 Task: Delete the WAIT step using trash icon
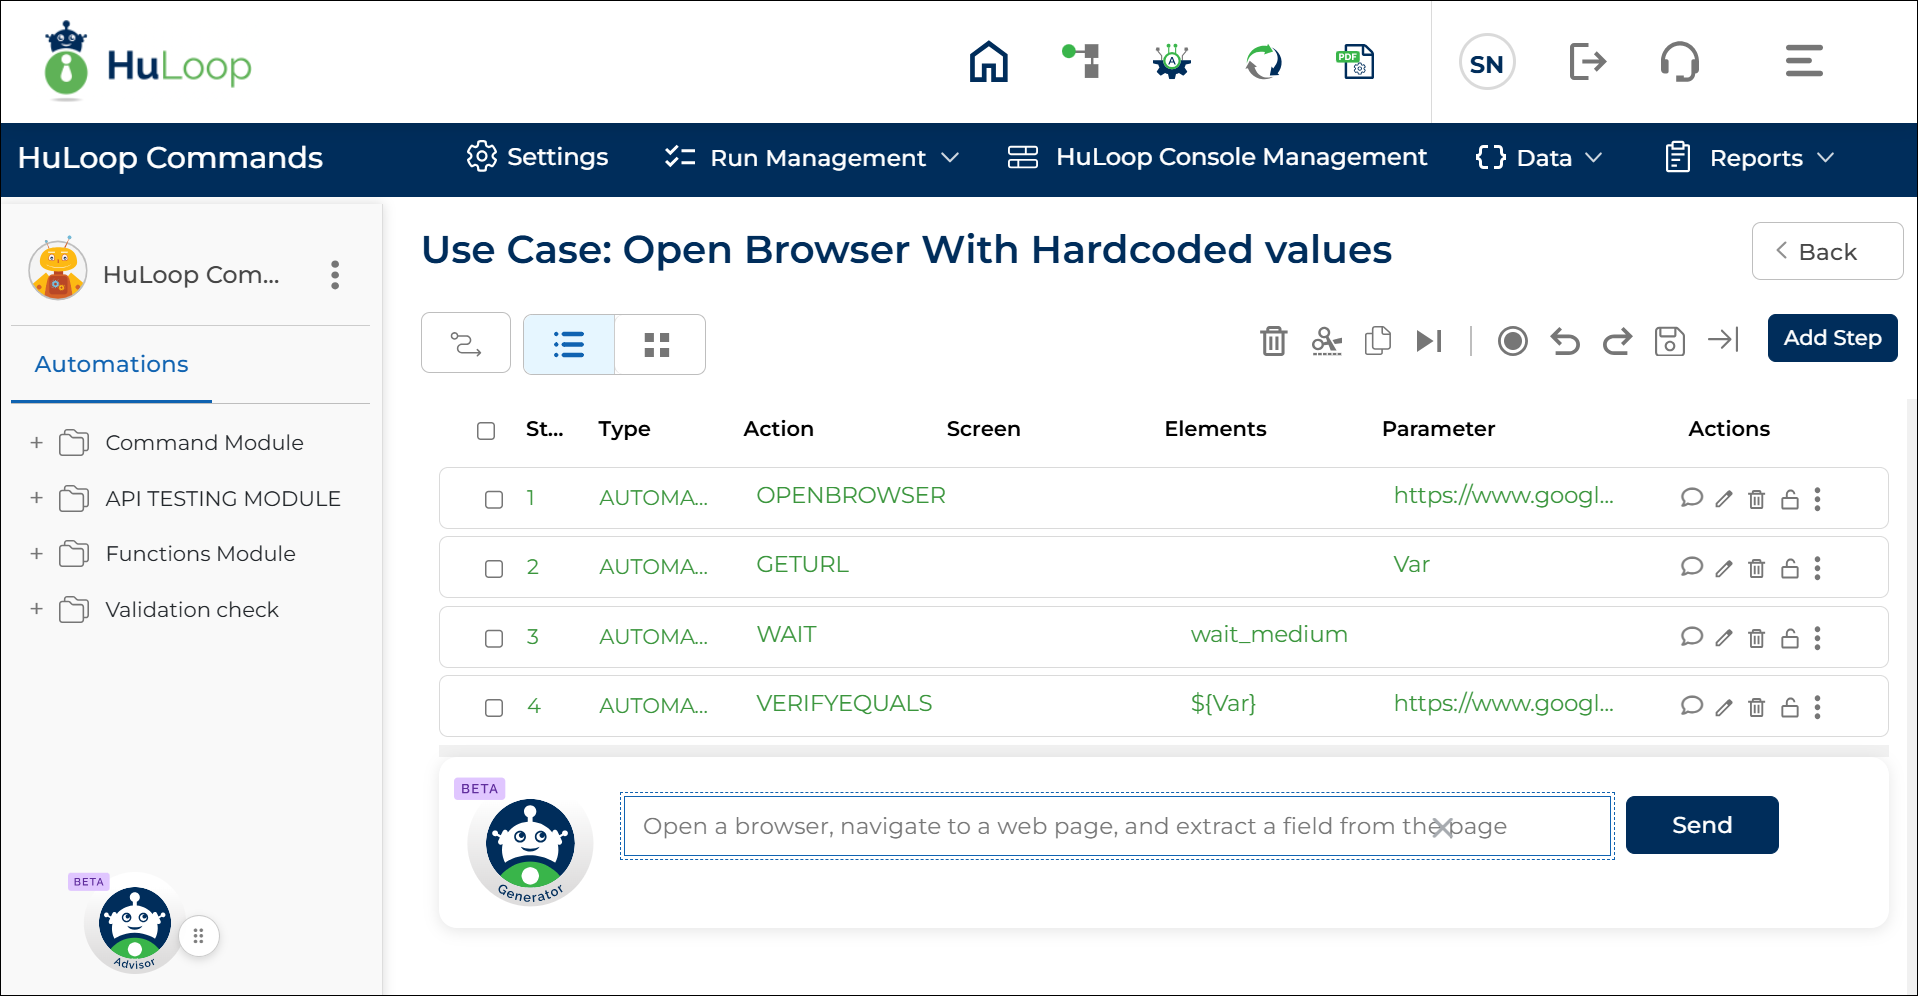pyautogui.click(x=1756, y=638)
